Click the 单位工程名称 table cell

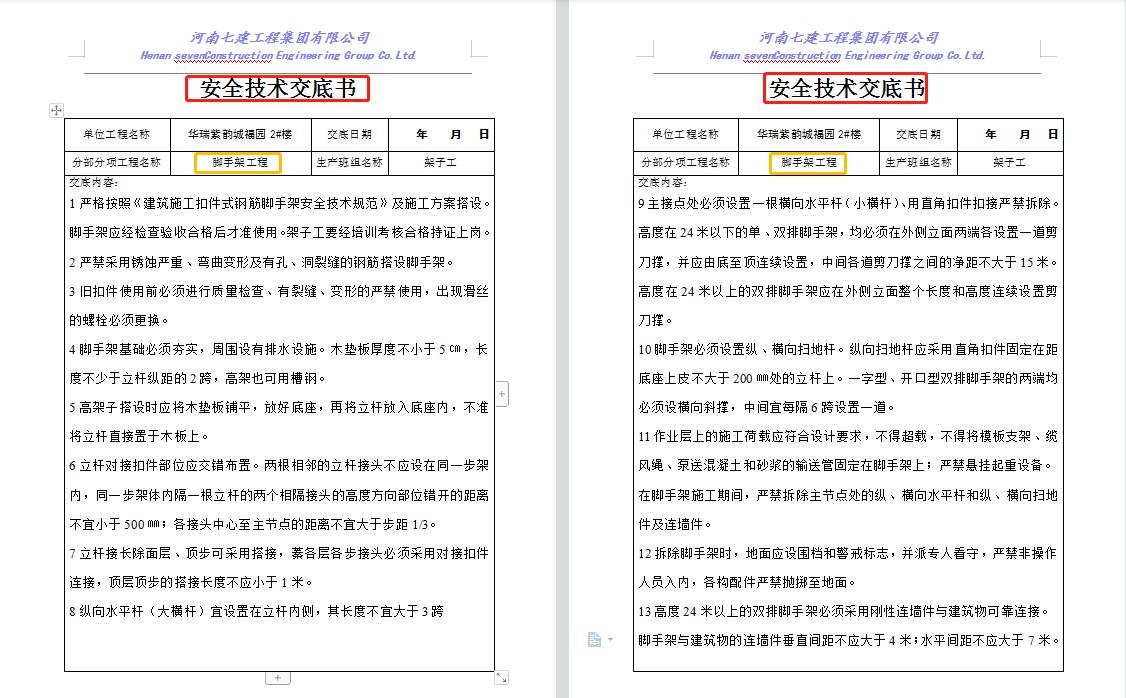[x=113, y=133]
